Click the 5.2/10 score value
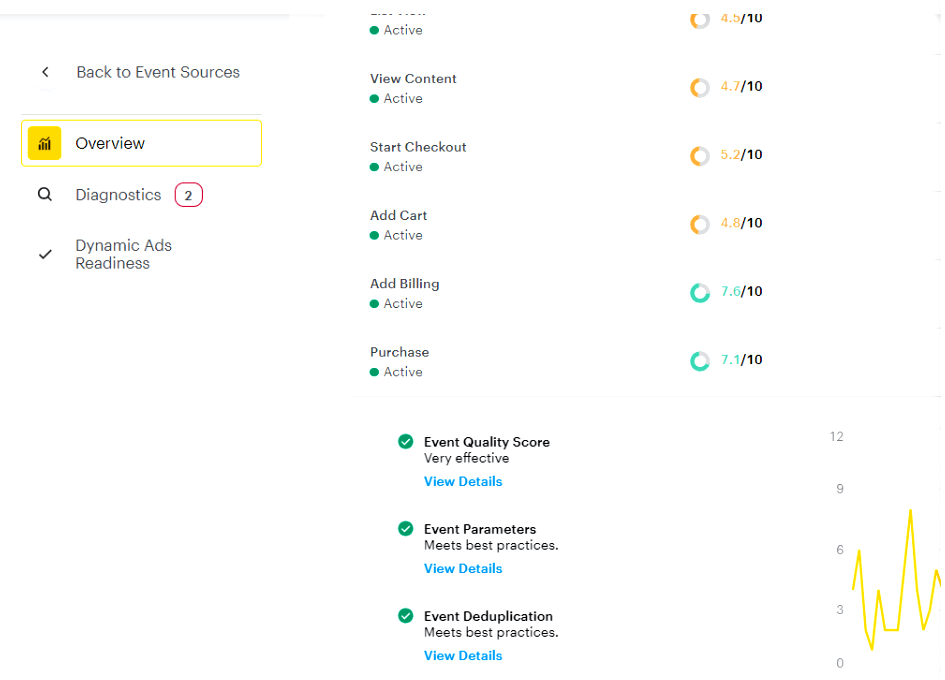 [741, 154]
